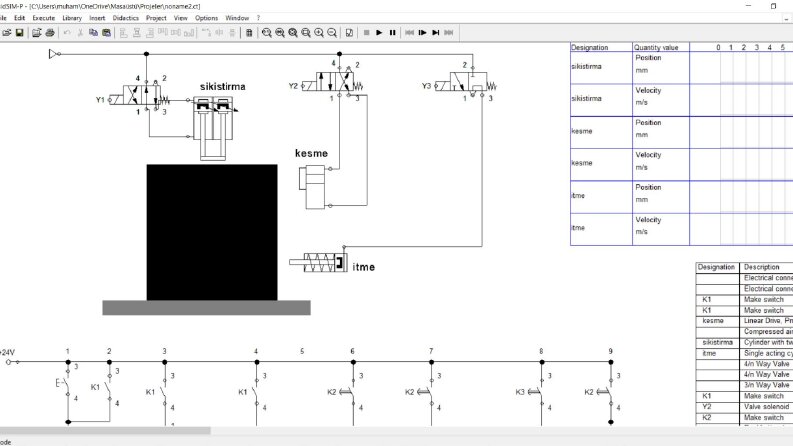Click the 'kesme' label text
The height and width of the screenshot is (446, 793).
[312, 153]
